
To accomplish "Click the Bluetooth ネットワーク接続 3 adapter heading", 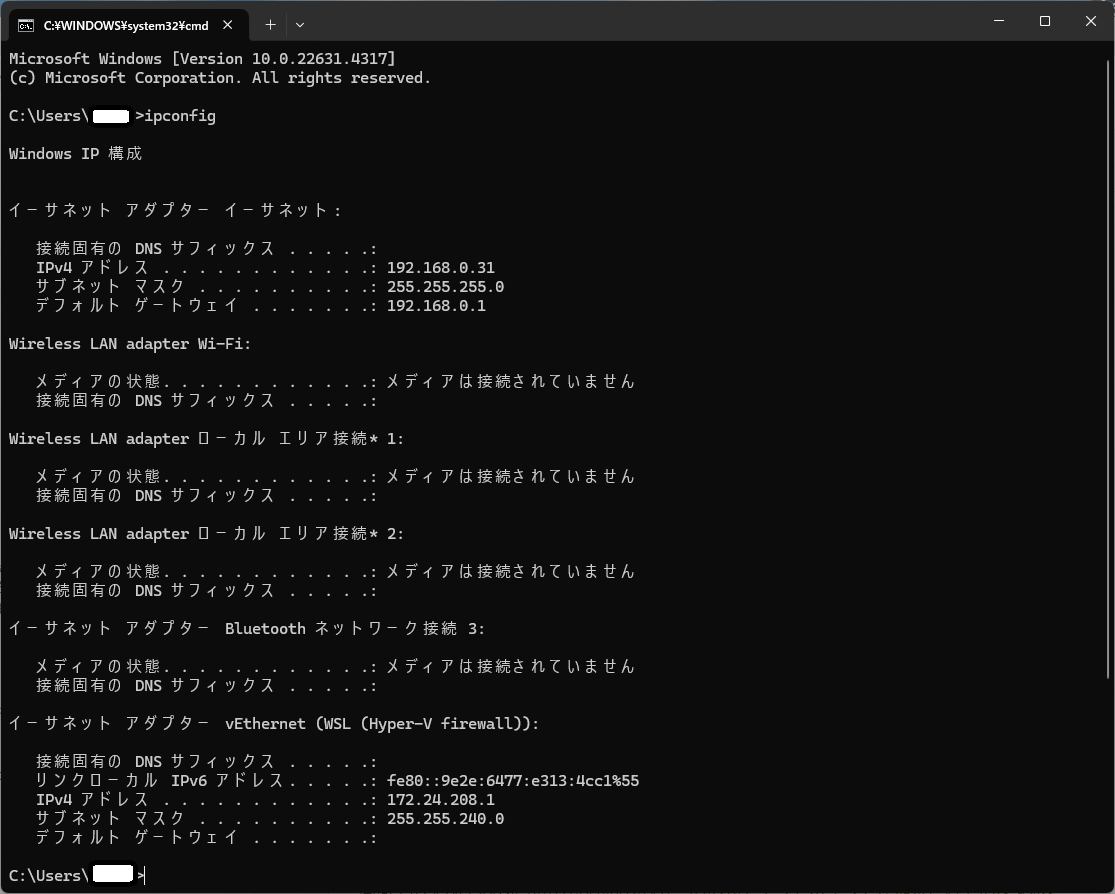I will coord(247,629).
